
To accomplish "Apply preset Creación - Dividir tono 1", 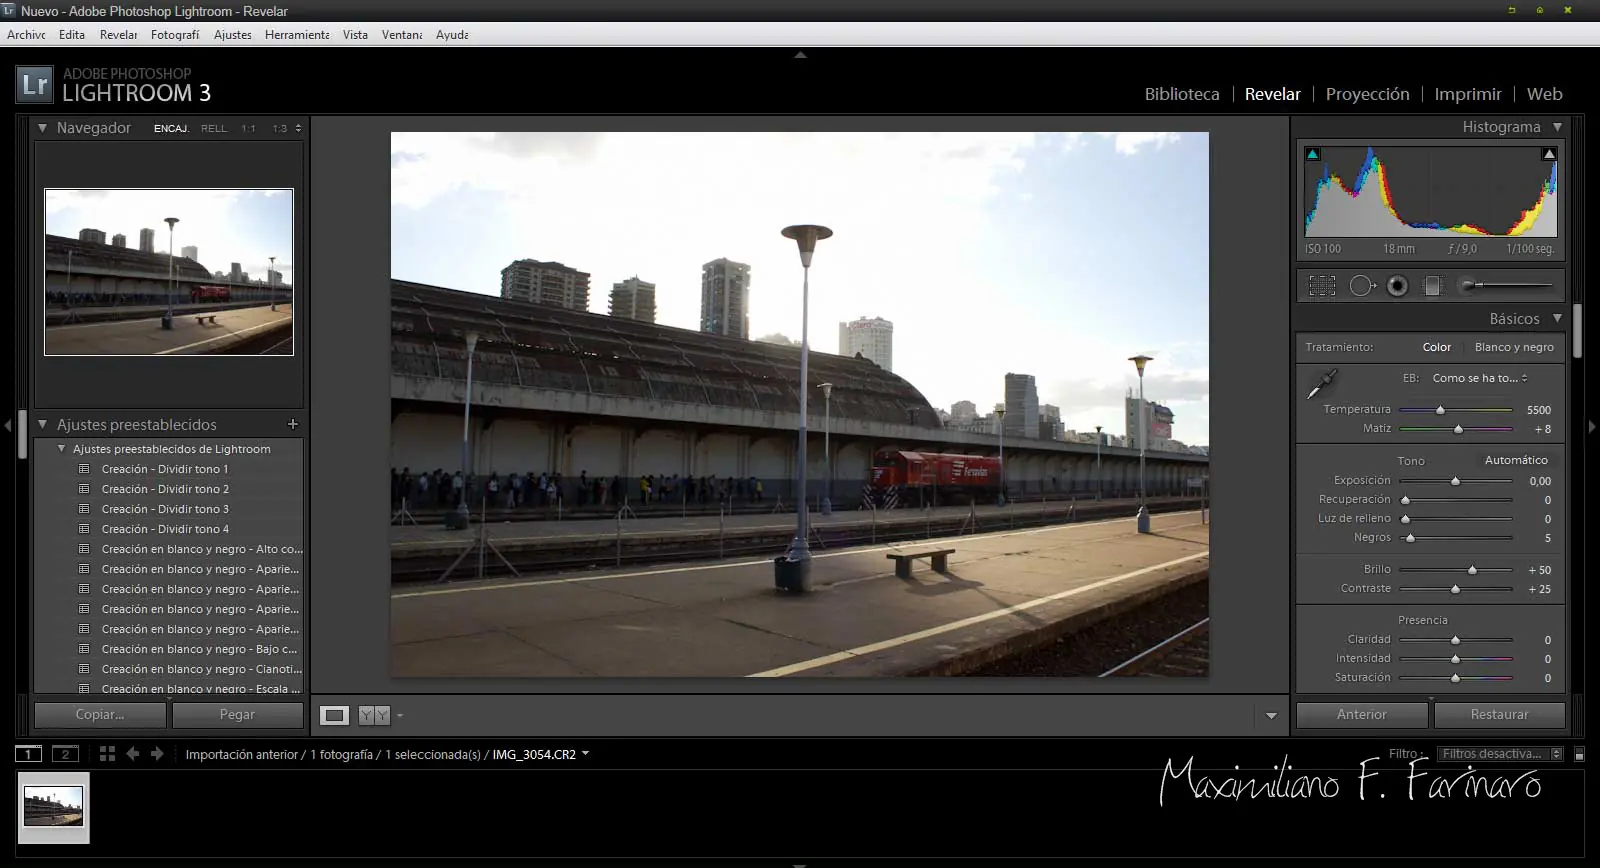I will pyautogui.click(x=165, y=469).
